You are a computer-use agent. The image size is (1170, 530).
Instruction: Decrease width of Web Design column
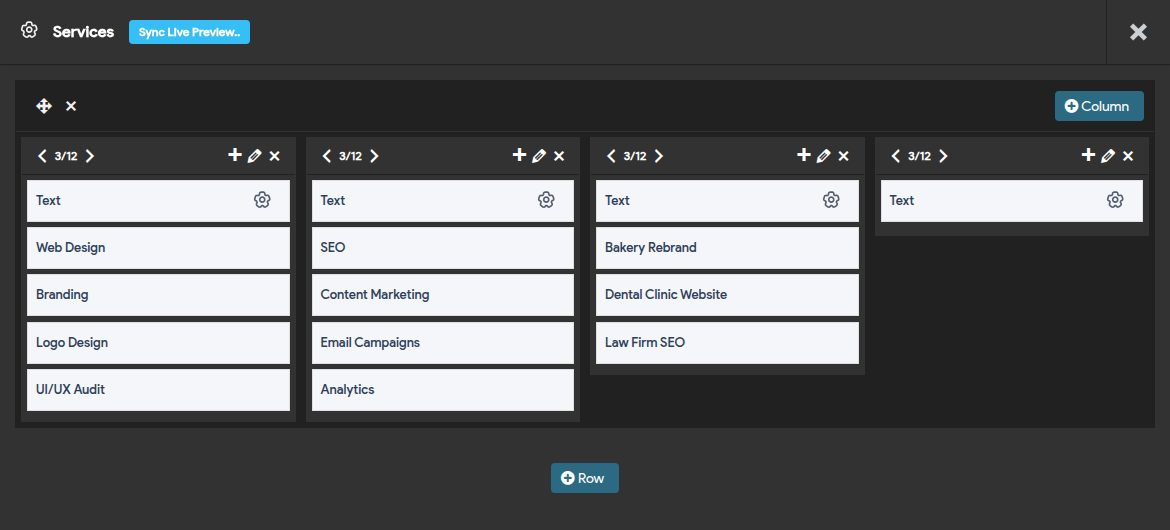42,156
